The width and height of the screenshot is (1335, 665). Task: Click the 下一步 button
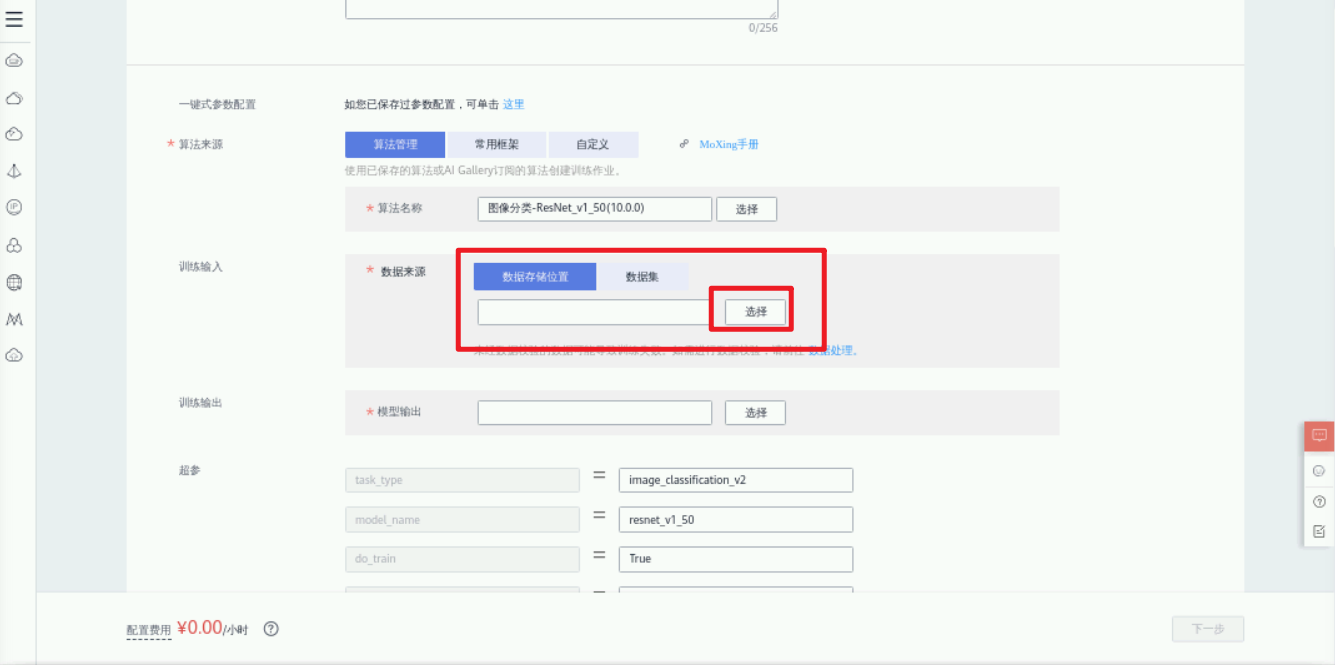(1208, 629)
